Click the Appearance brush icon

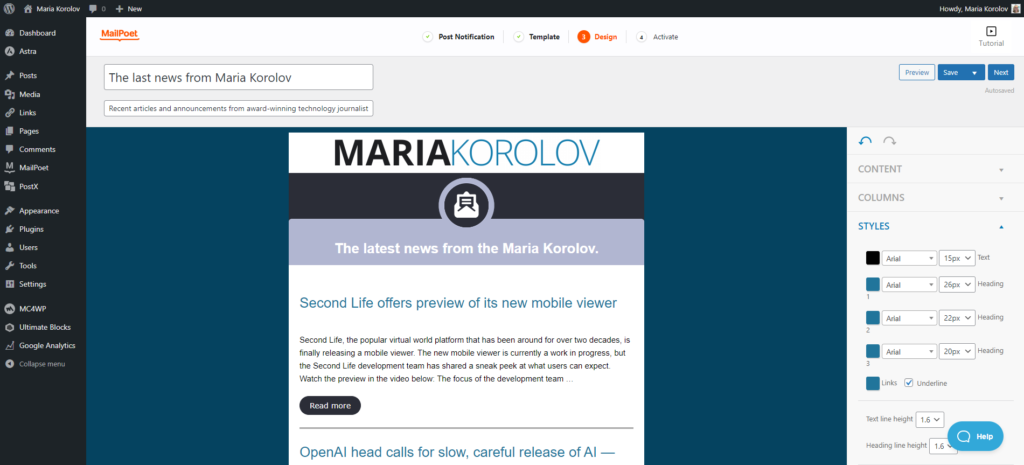click(x=10, y=211)
